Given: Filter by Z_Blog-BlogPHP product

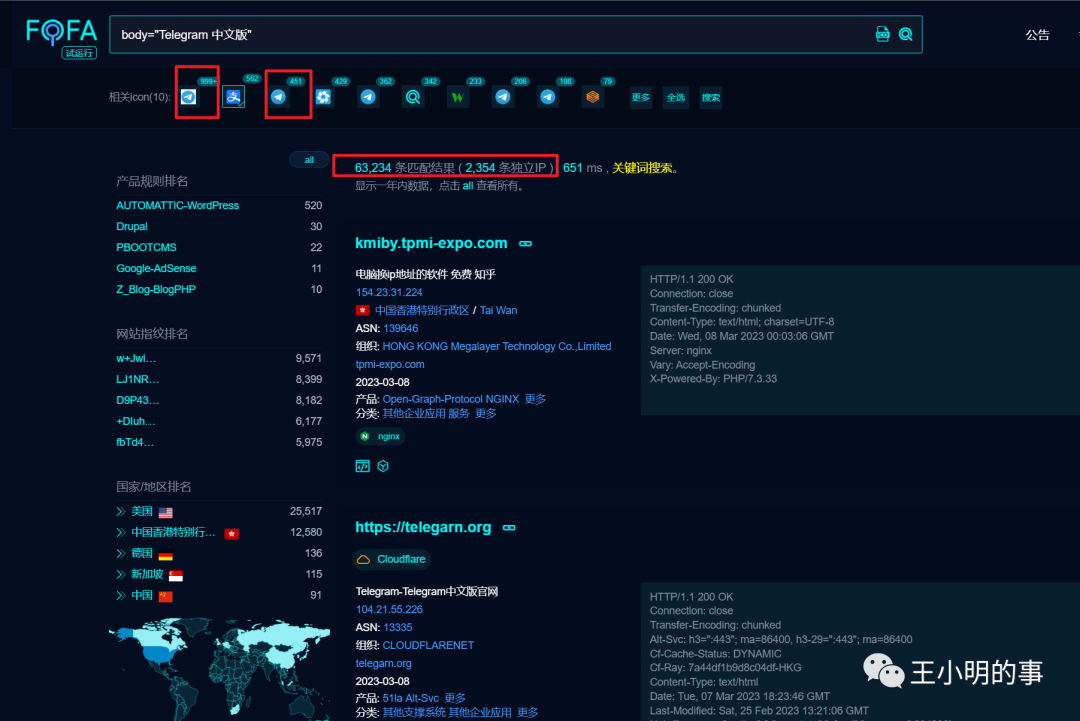Looking at the screenshot, I should point(156,289).
